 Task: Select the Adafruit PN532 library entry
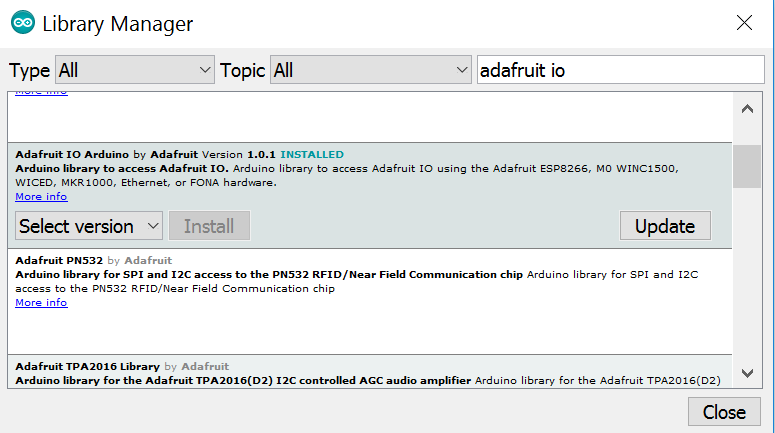tap(370, 302)
